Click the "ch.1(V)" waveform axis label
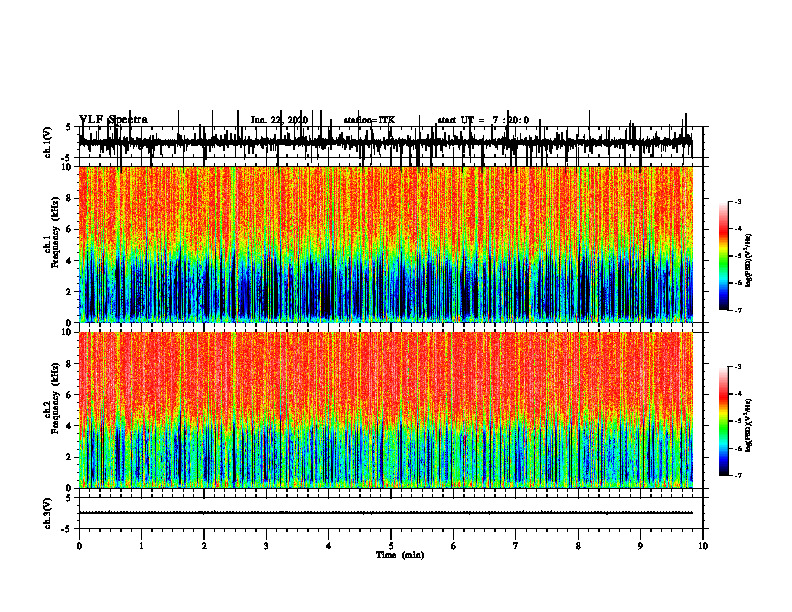The width and height of the screenshot is (792, 612). pyautogui.click(x=48, y=142)
